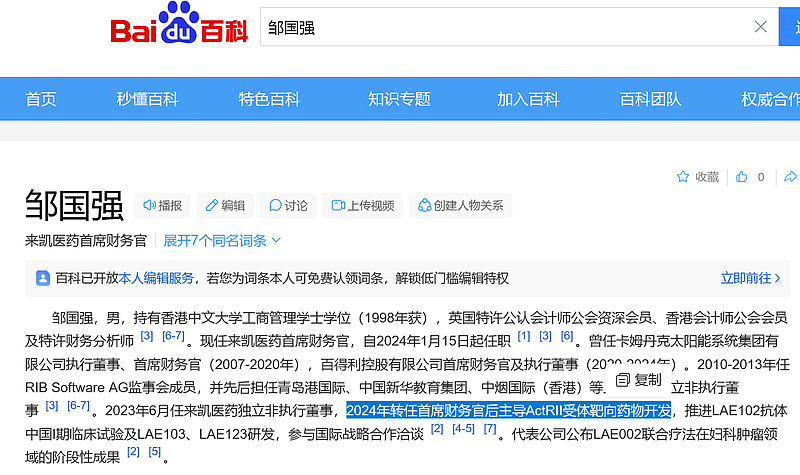
Task: Click the 收藏 star icon
Action: click(x=683, y=177)
